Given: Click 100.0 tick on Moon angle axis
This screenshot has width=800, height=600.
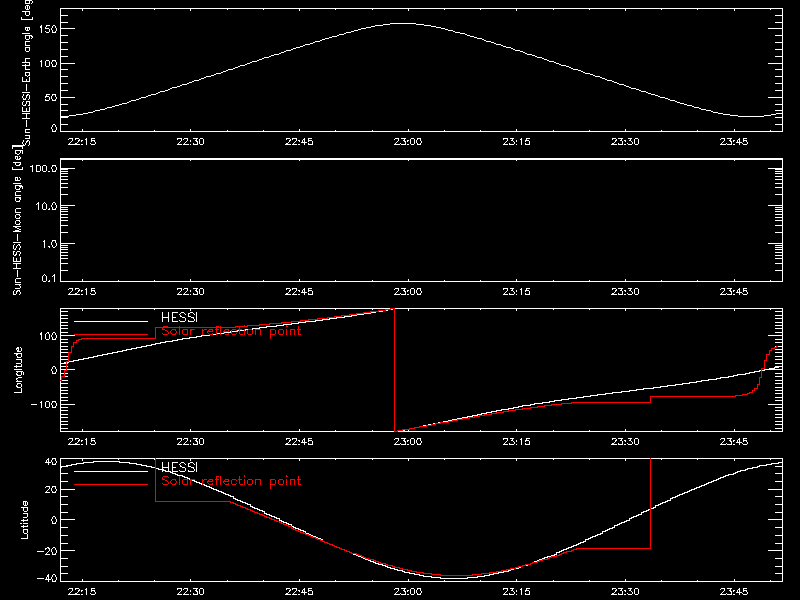Looking at the screenshot, I should point(43,169).
